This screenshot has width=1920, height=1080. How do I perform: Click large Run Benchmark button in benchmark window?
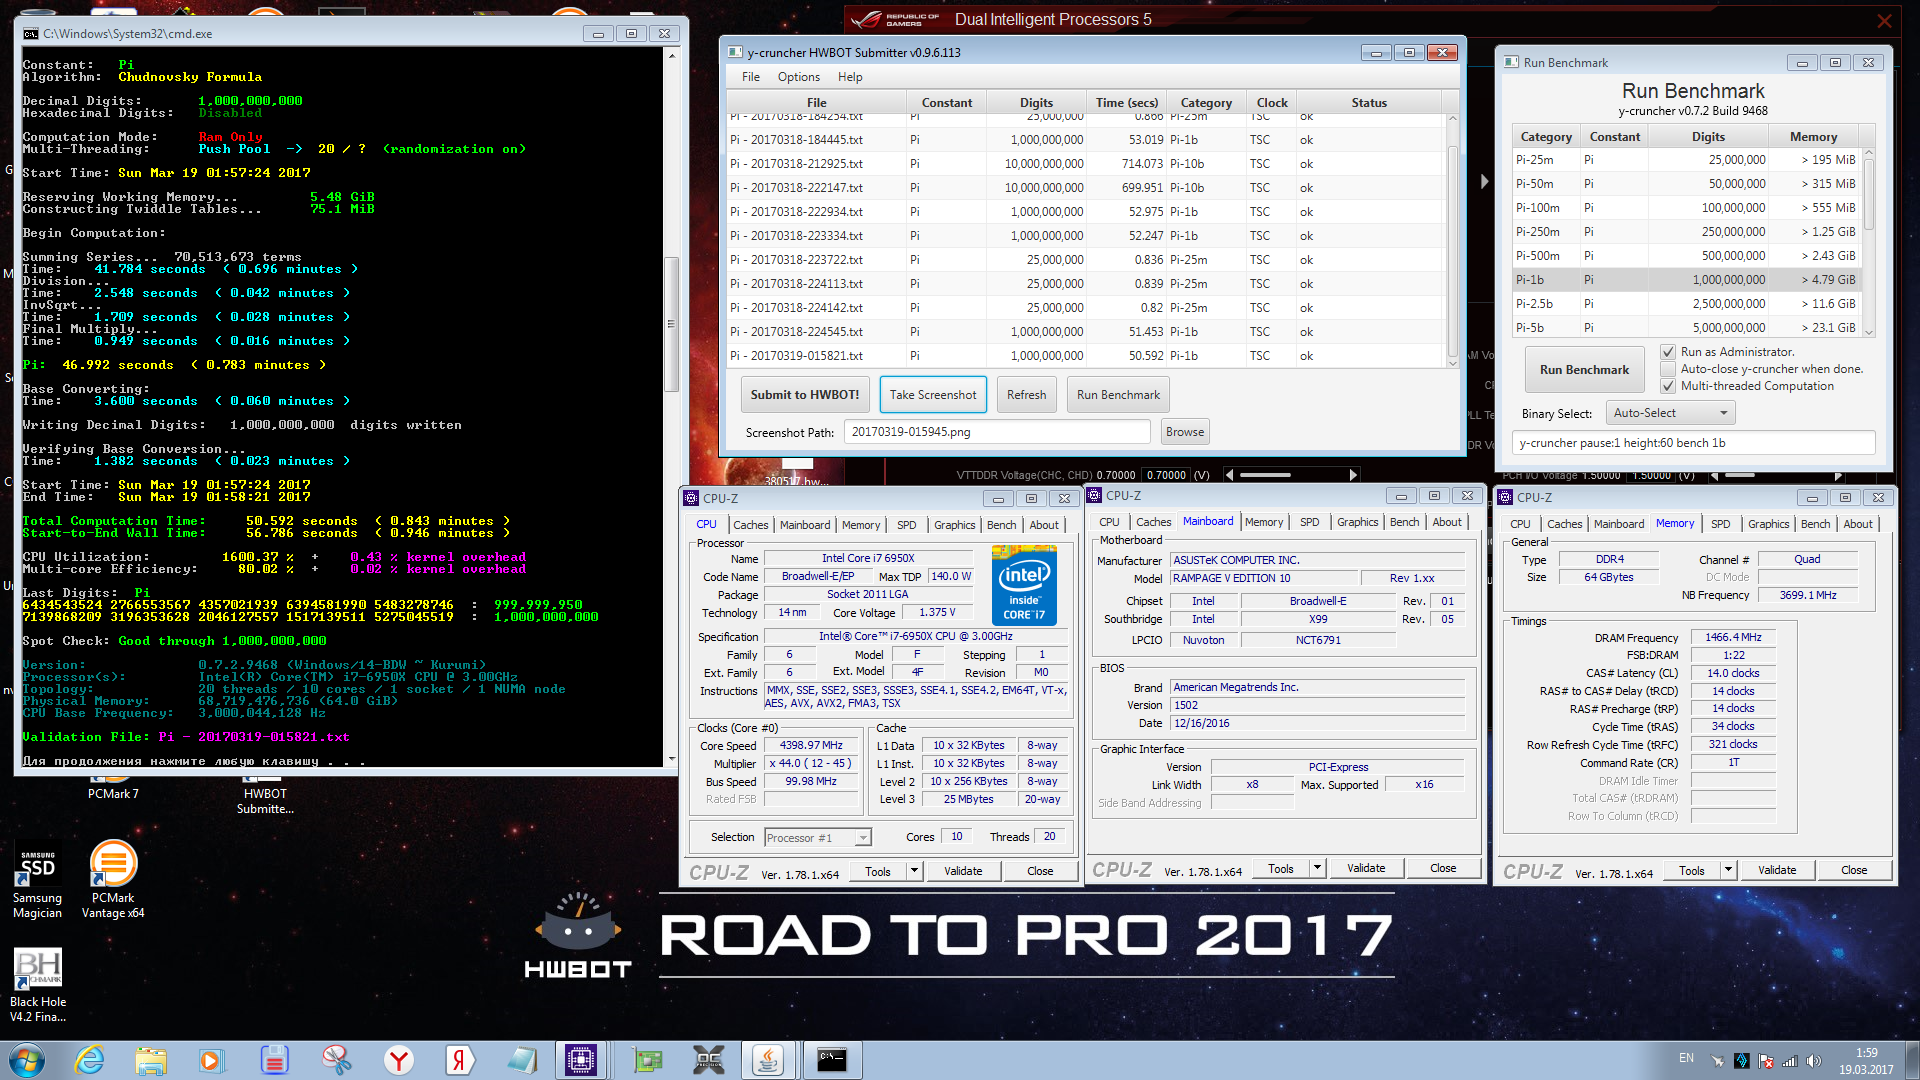coord(1584,370)
